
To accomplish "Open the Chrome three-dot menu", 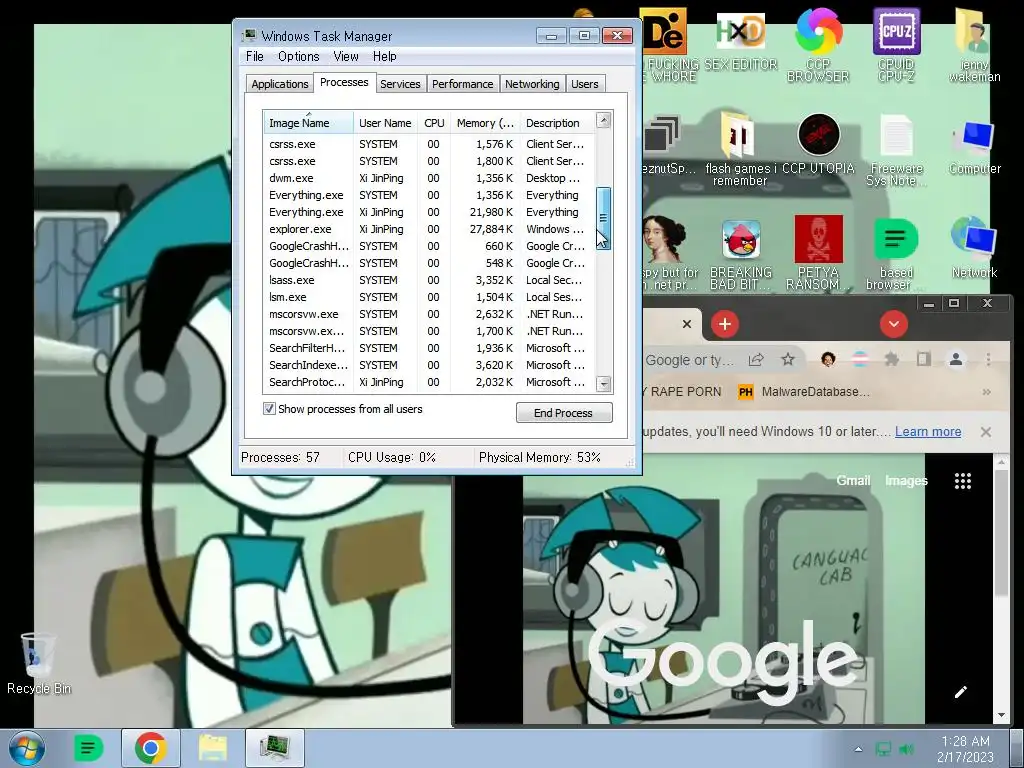I will pyautogui.click(x=988, y=359).
